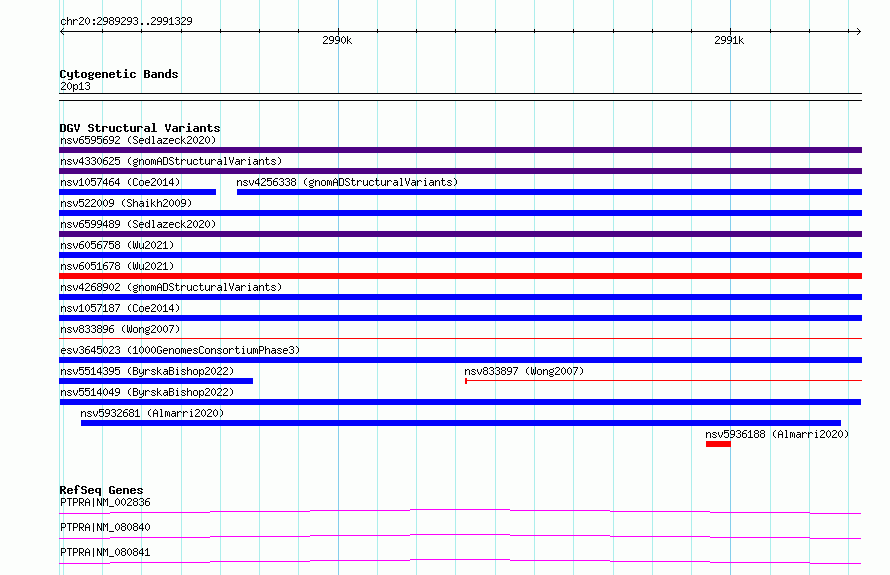Click the left arrow on the ruler
Image resolution: width=890 pixels, height=575 pixels.
tap(62, 31)
